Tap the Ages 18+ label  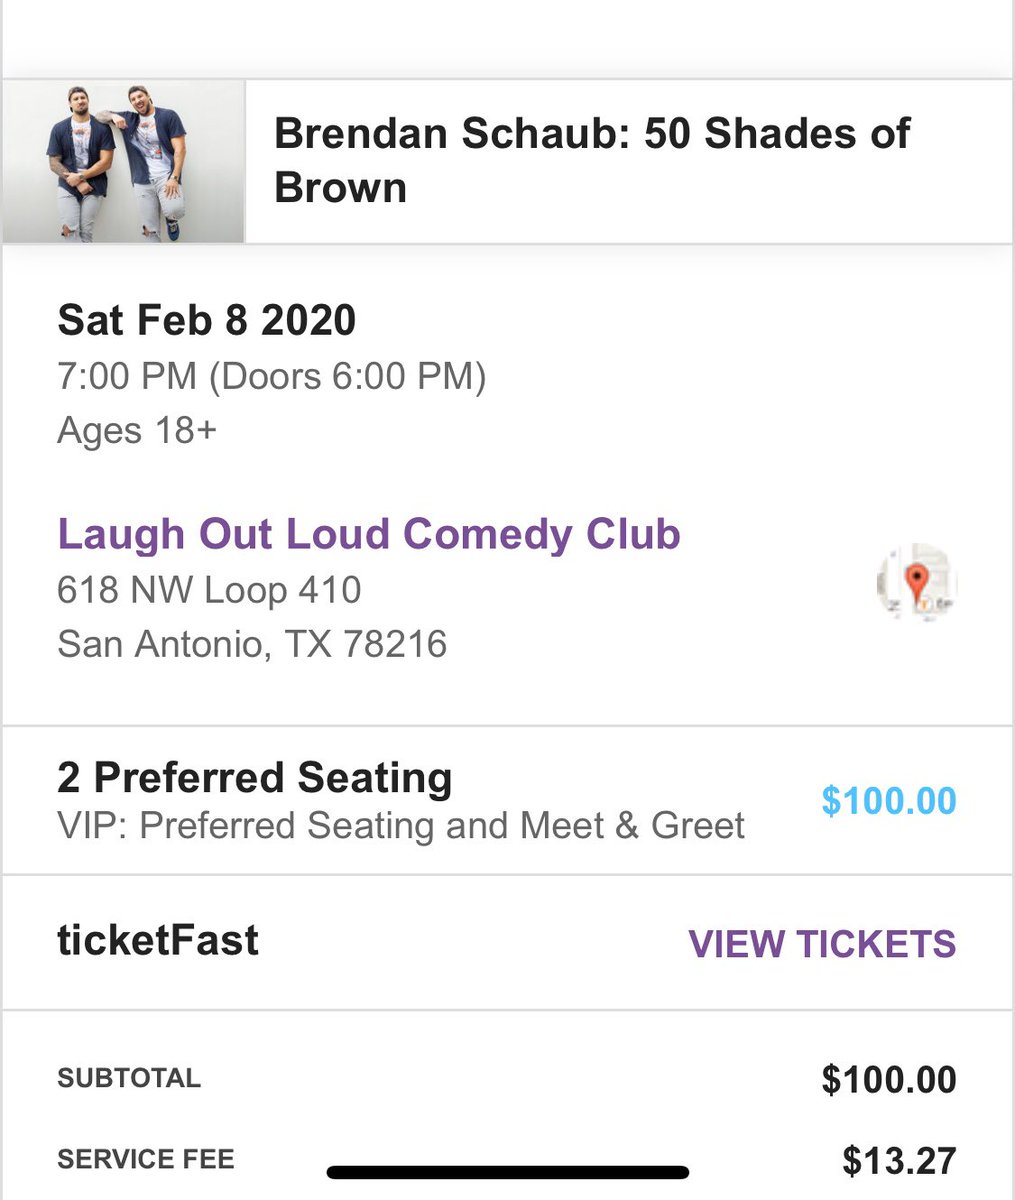137,431
